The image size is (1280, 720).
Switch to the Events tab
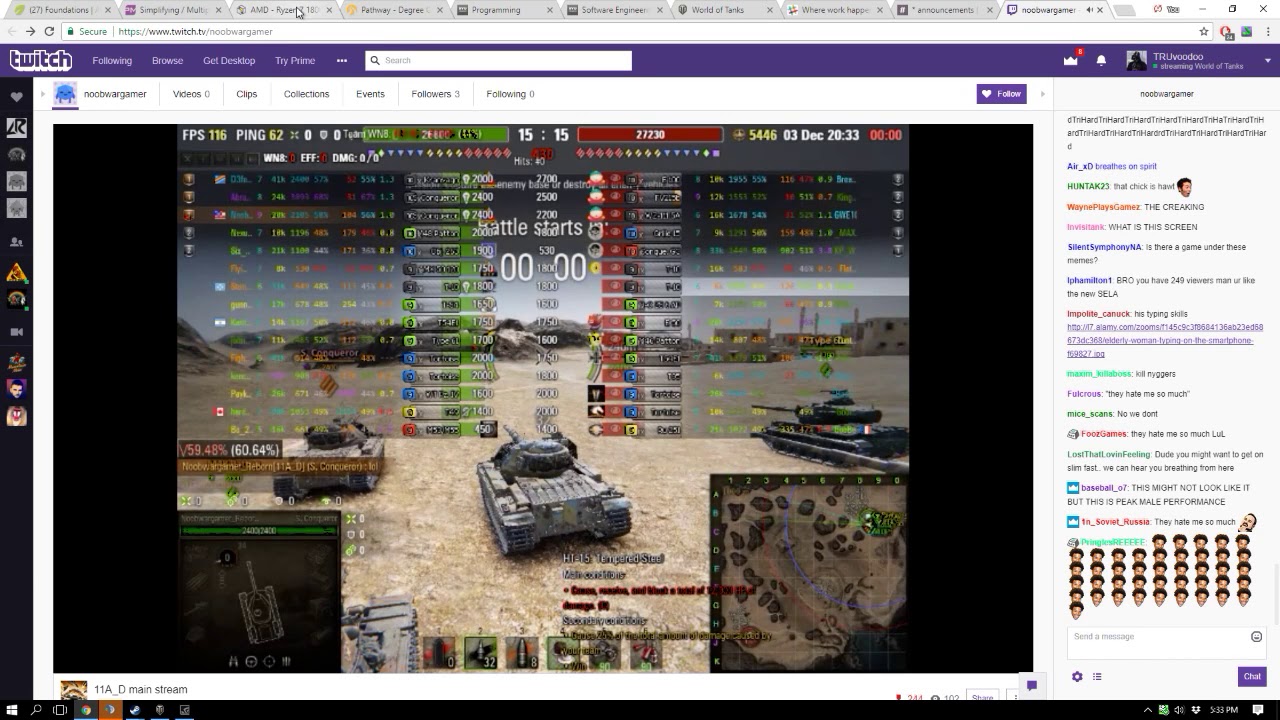(370, 94)
